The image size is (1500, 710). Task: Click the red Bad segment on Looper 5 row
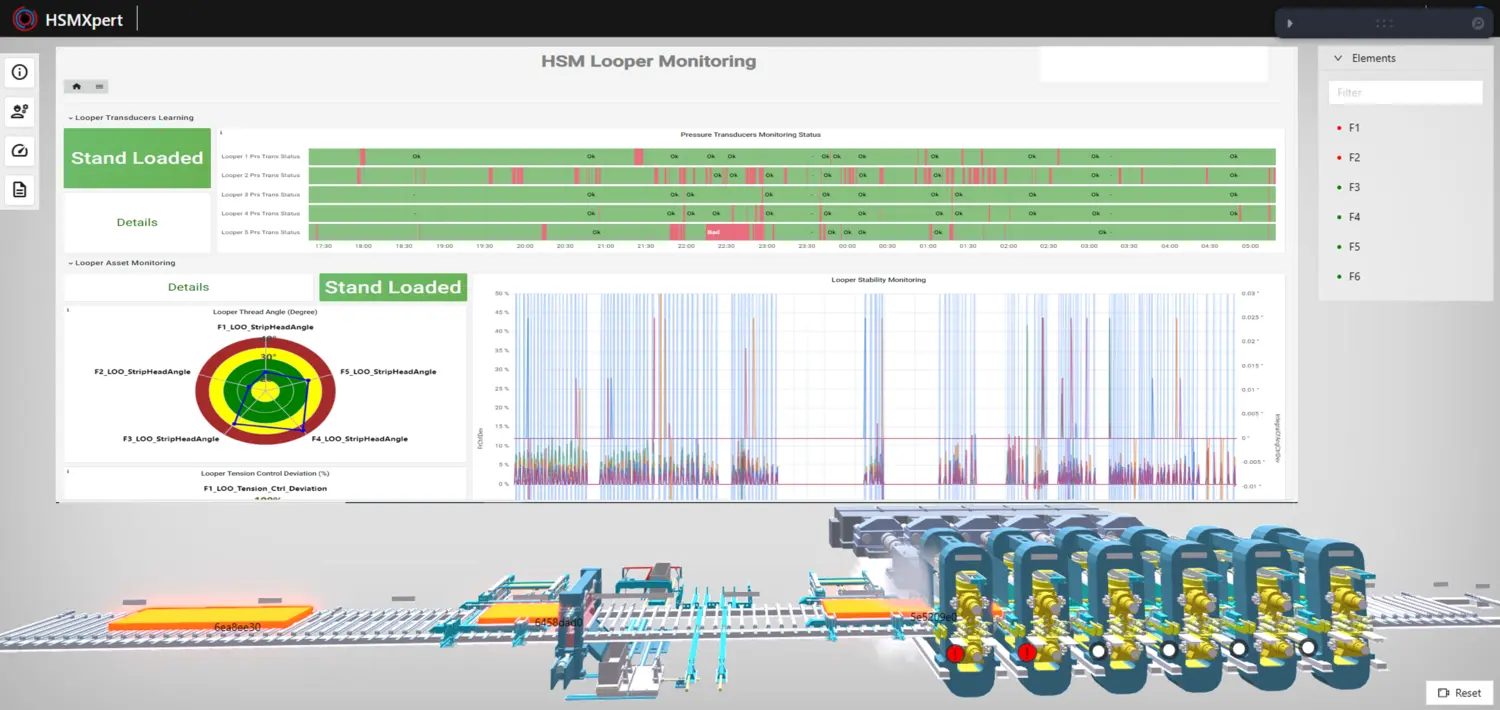727,232
